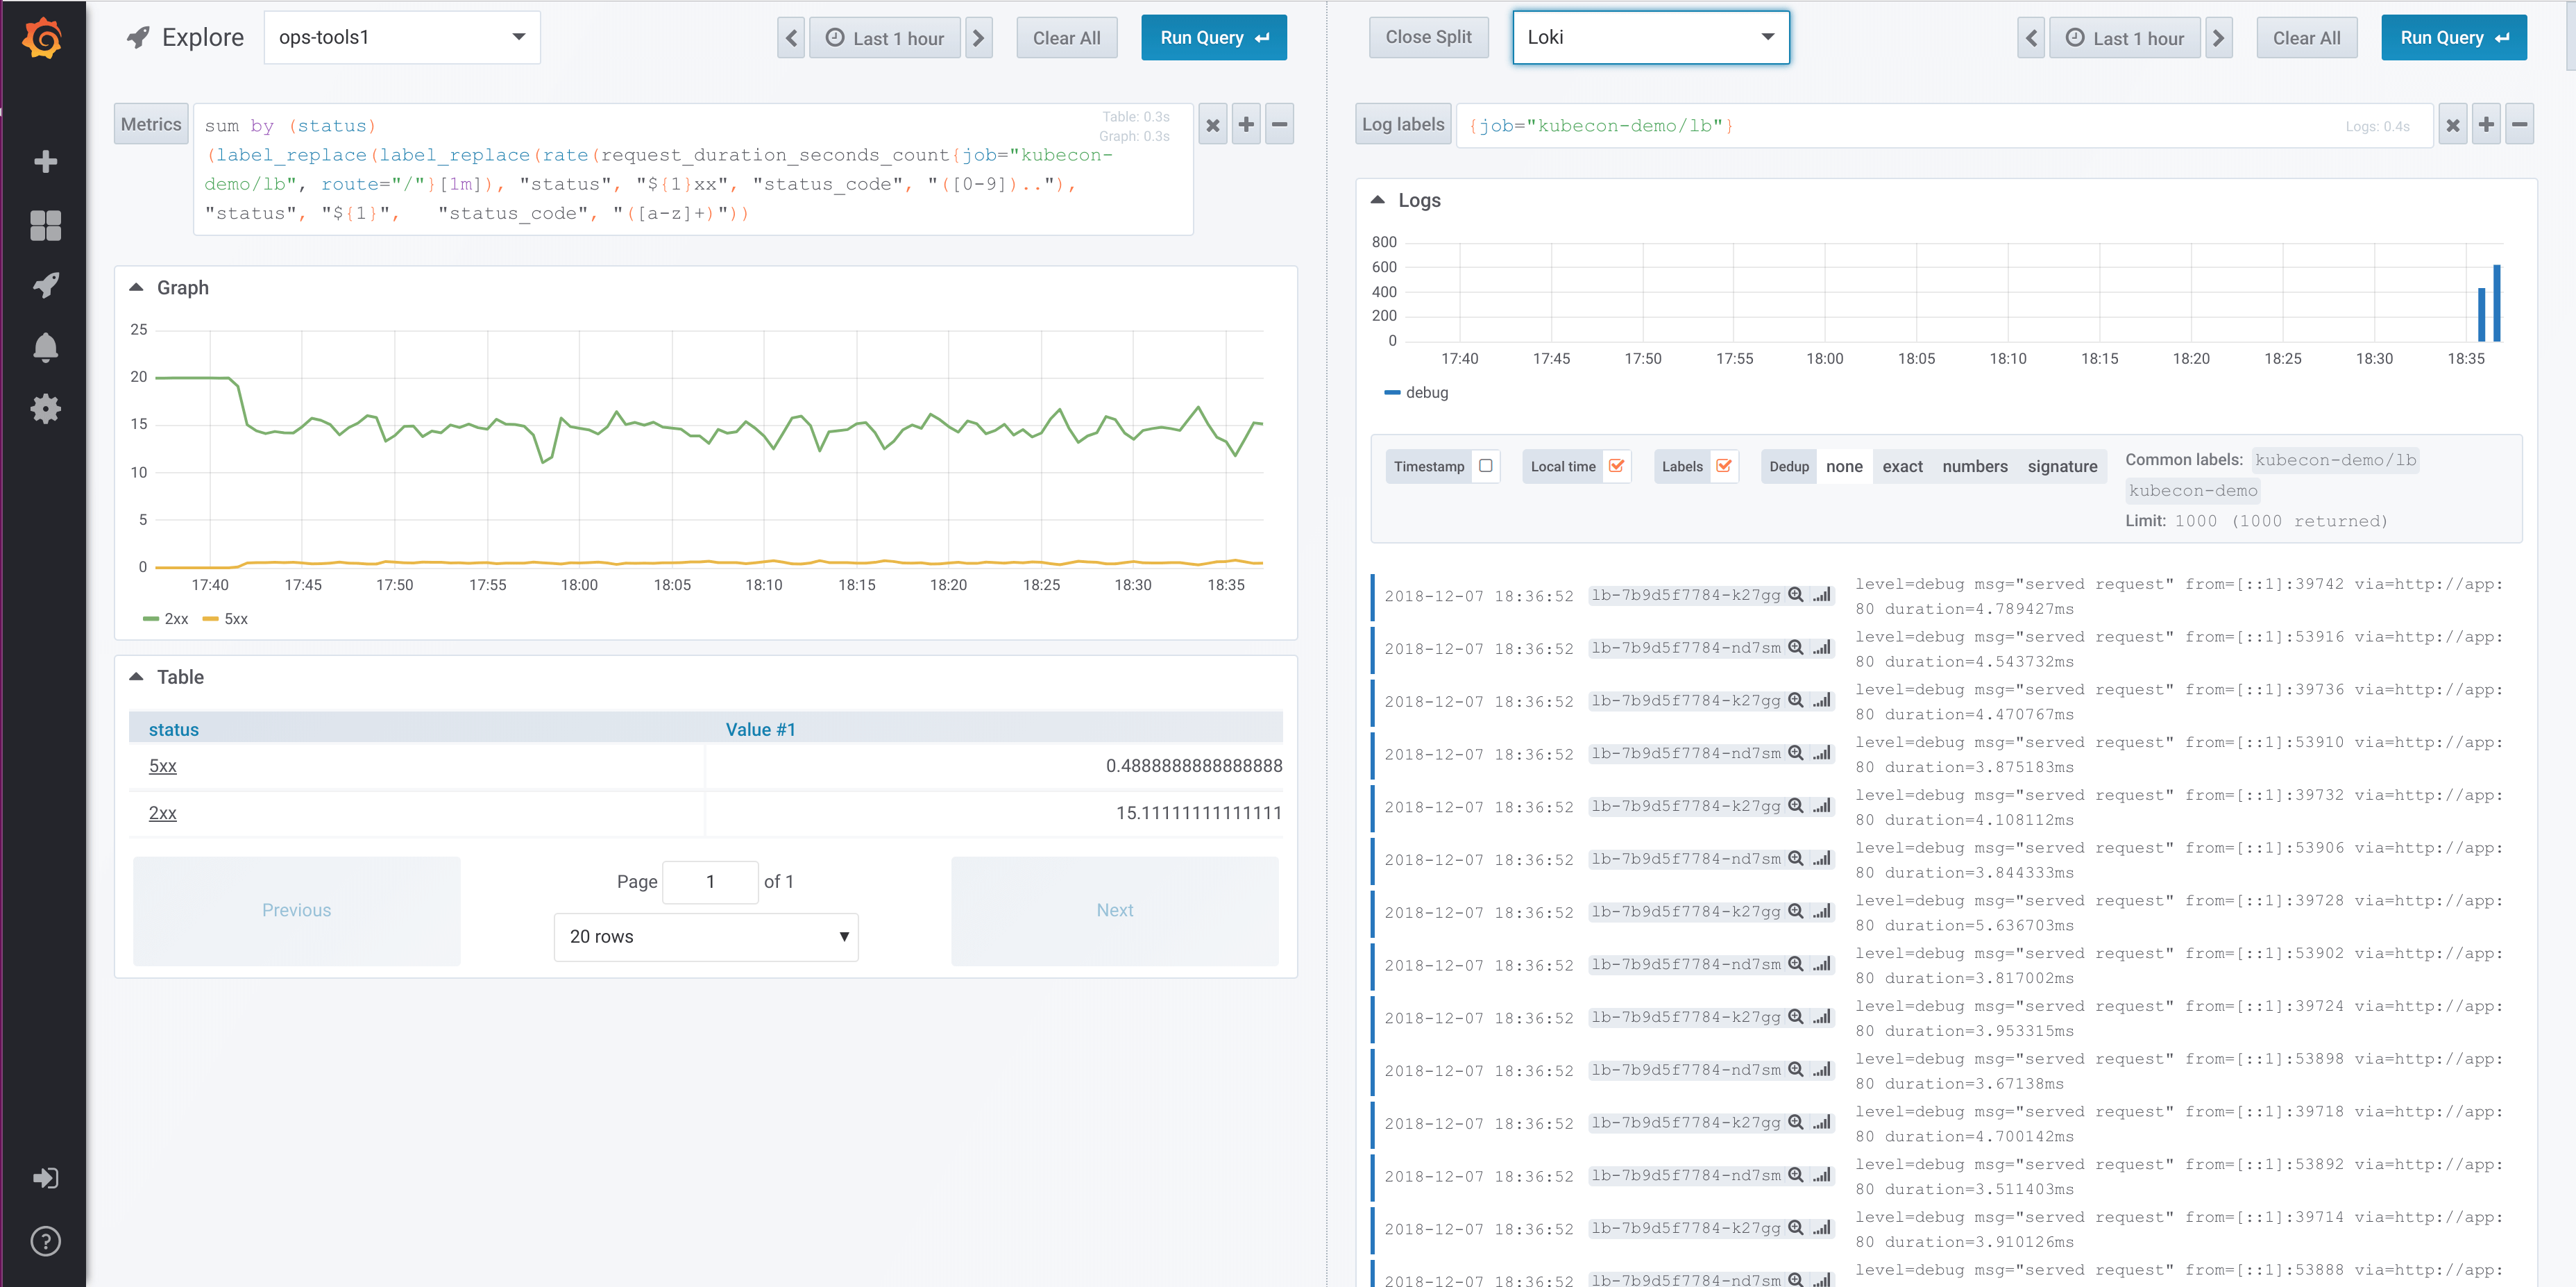
Task: Click the 5xx status link in table
Action: coord(162,766)
